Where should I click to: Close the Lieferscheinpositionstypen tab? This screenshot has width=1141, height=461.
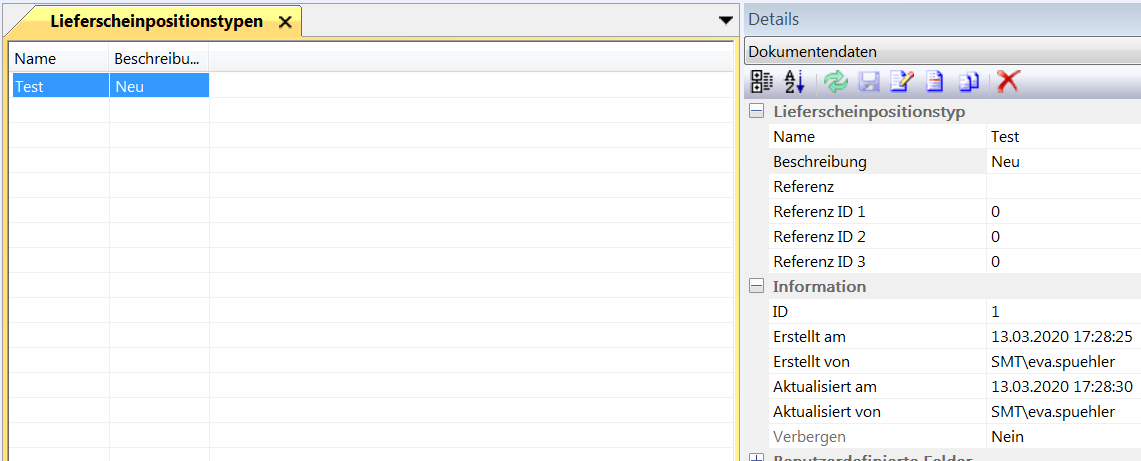click(285, 22)
